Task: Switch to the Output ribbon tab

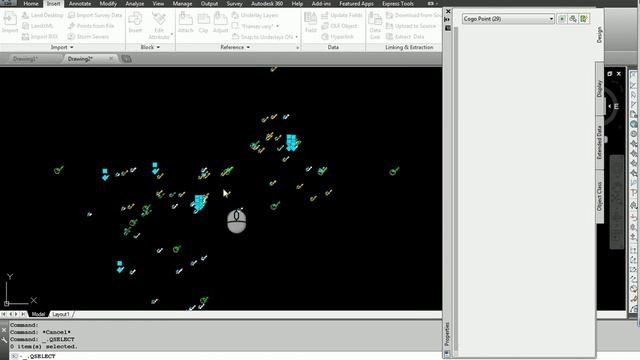Action: pos(209,4)
